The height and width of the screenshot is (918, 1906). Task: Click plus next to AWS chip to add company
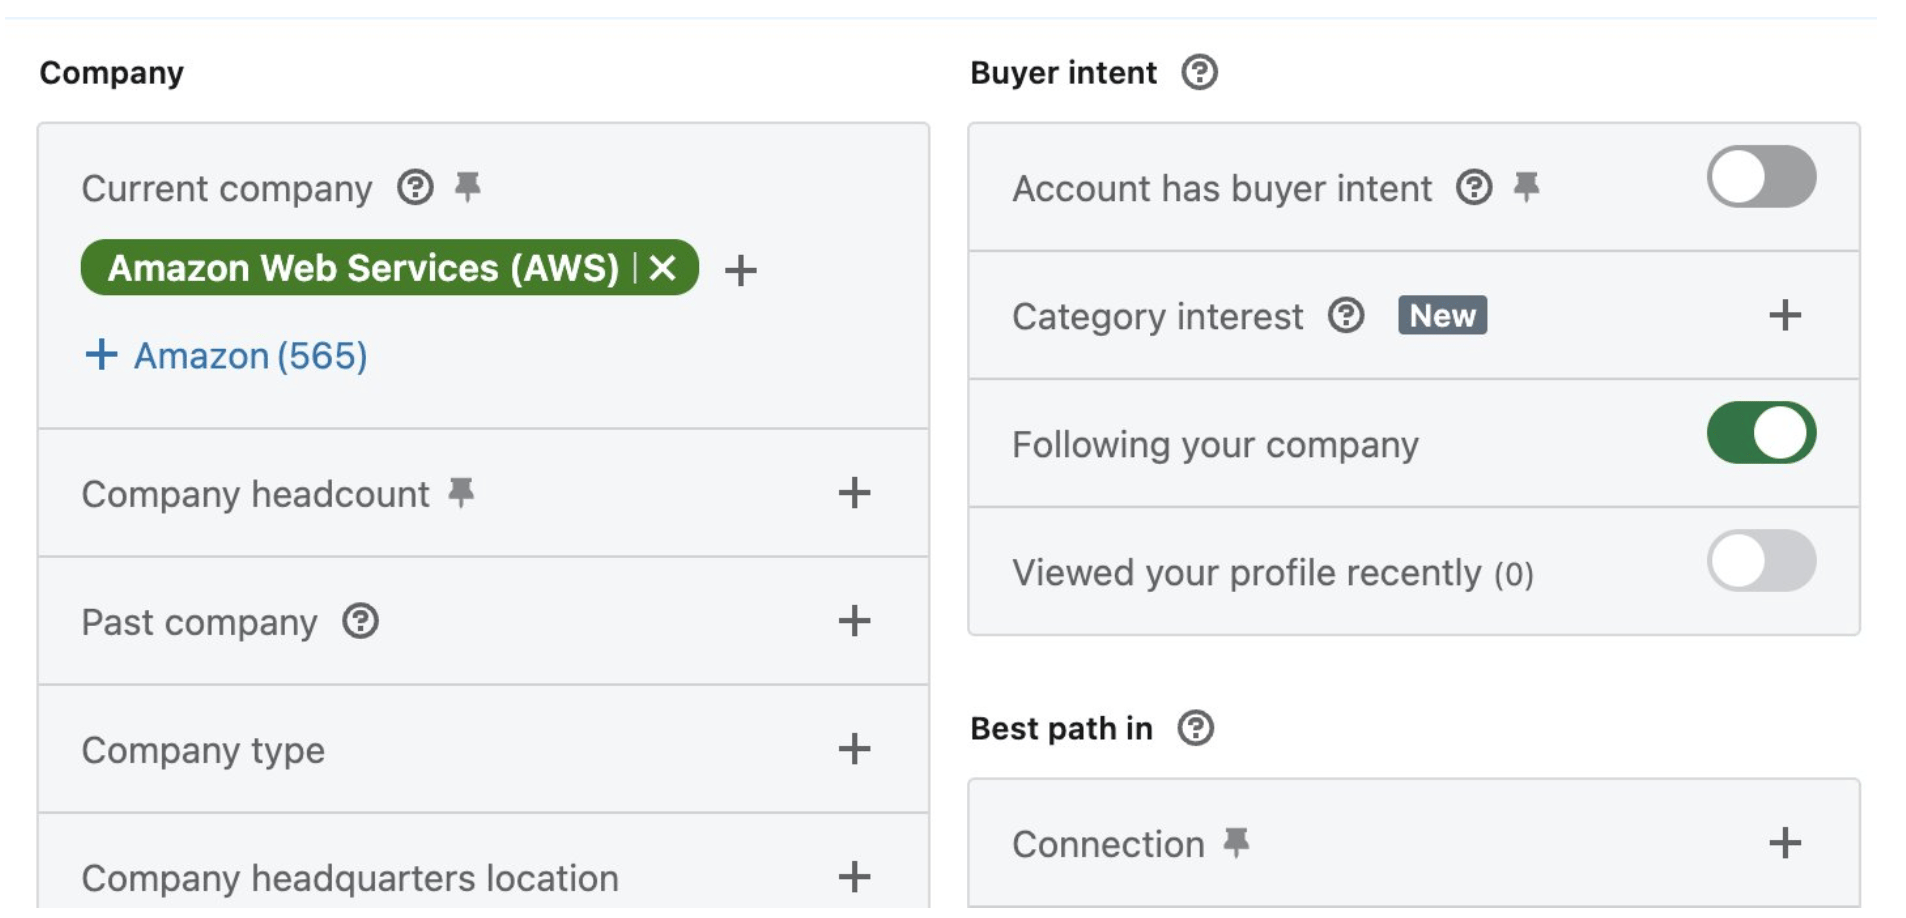tap(740, 270)
